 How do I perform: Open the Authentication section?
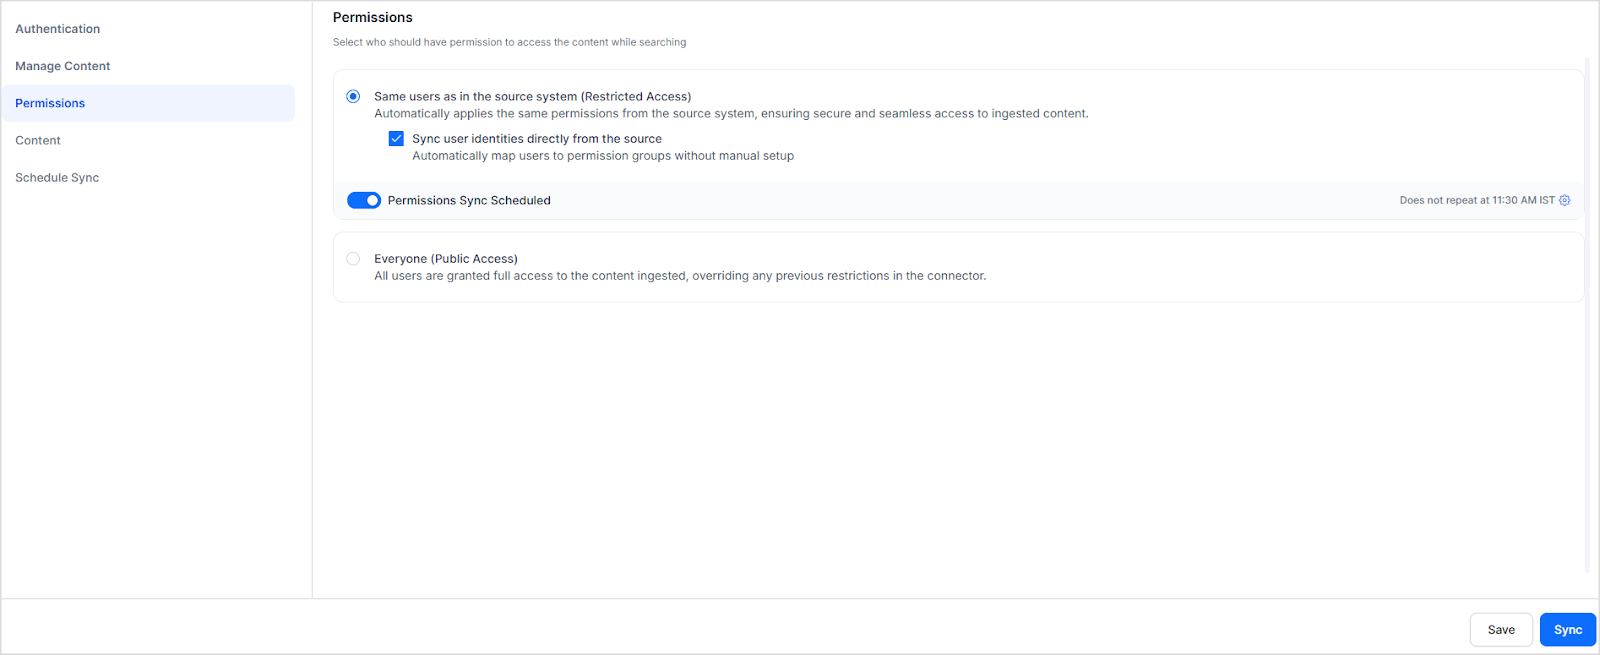[58, 29]
